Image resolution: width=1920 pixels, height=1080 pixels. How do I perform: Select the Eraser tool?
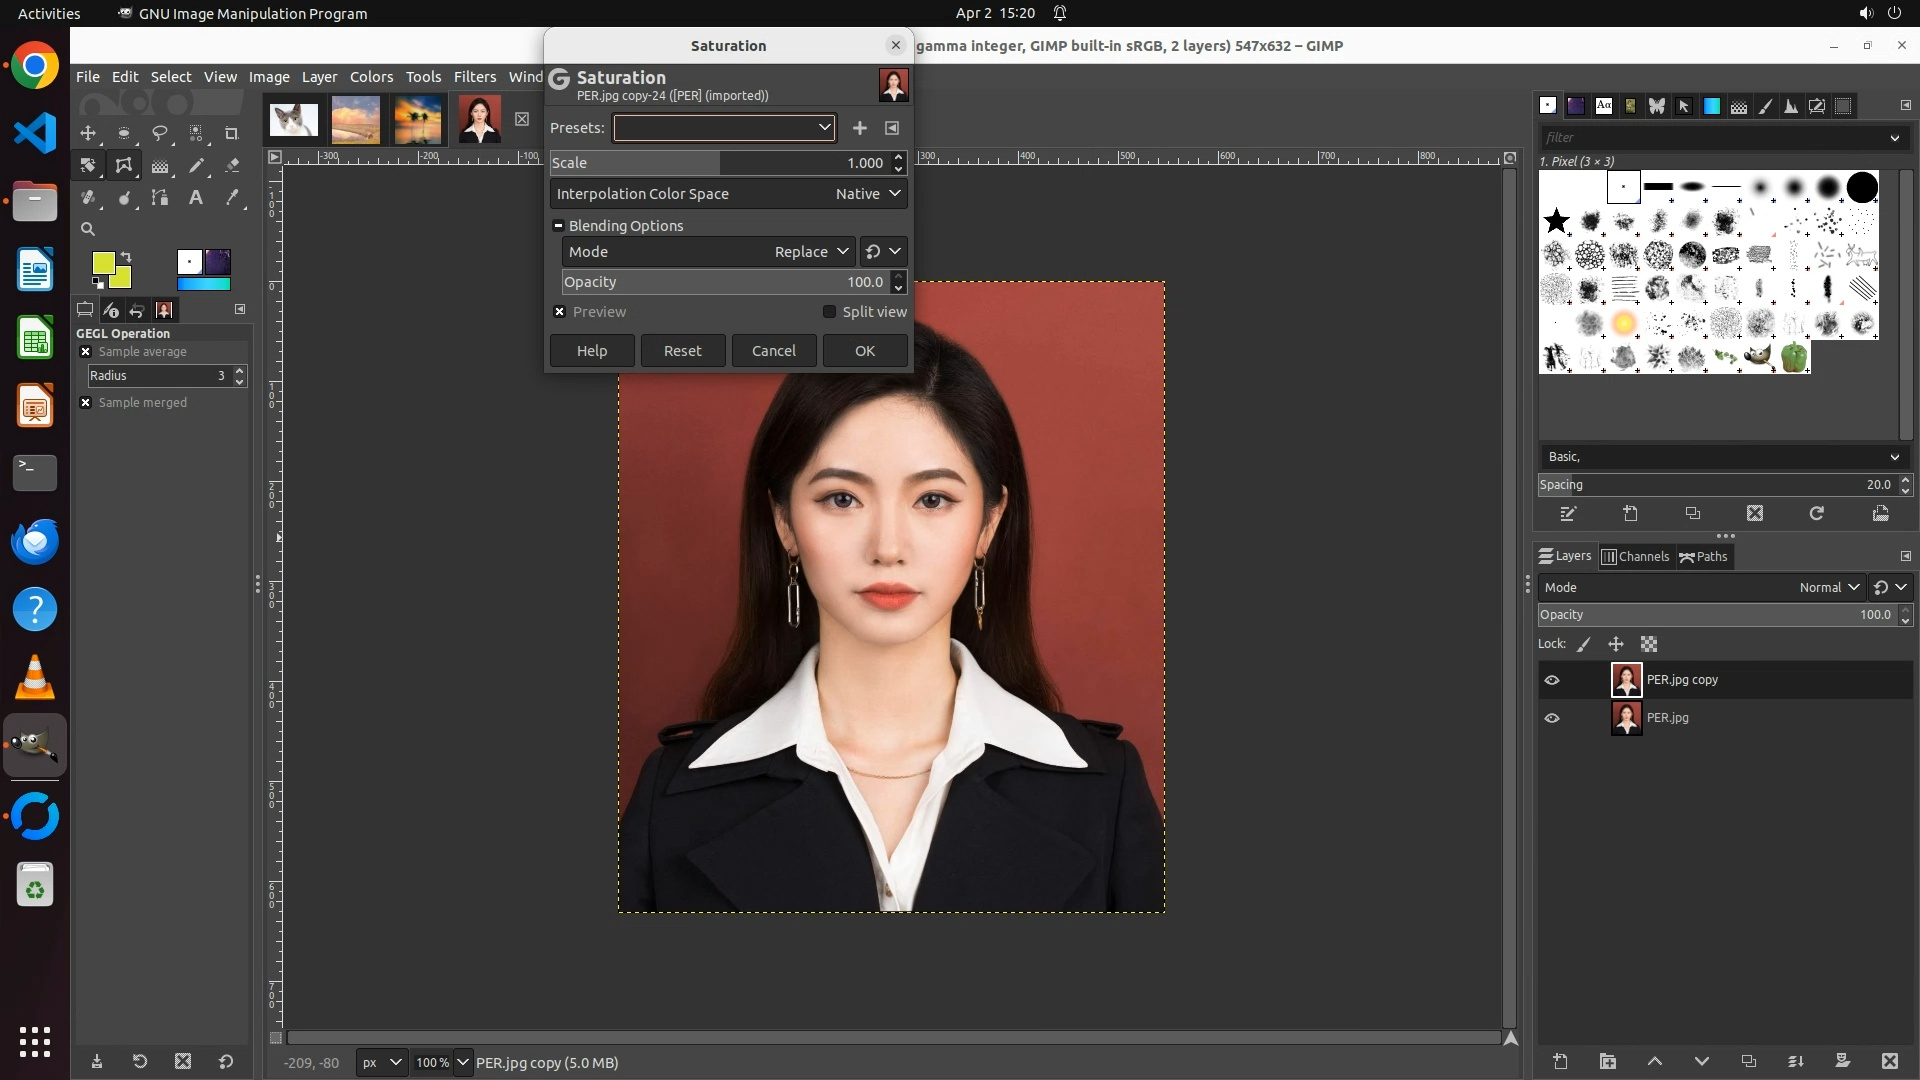tap(232, 165)
